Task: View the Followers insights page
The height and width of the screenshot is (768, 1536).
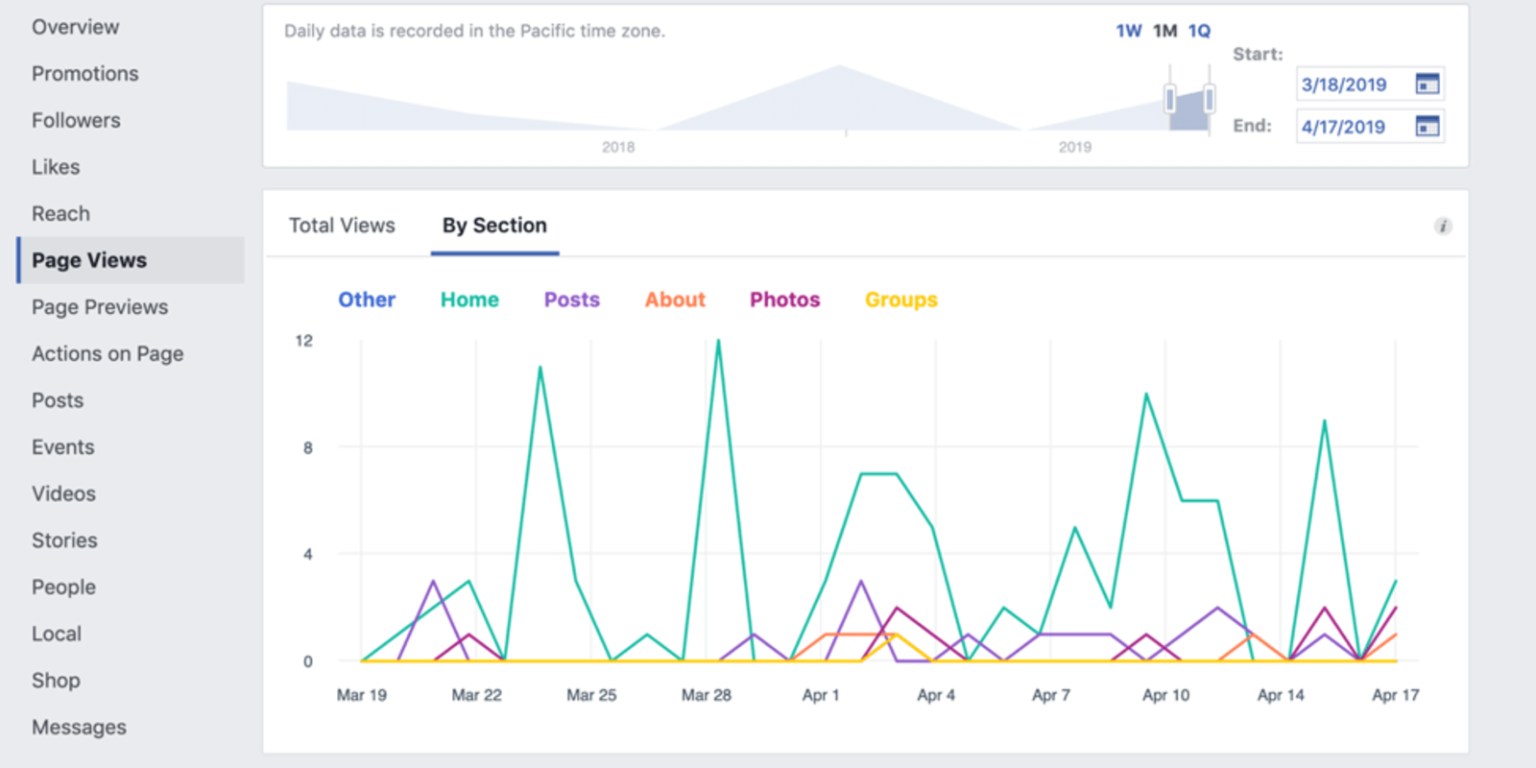Action: click(x=75, y=120)
